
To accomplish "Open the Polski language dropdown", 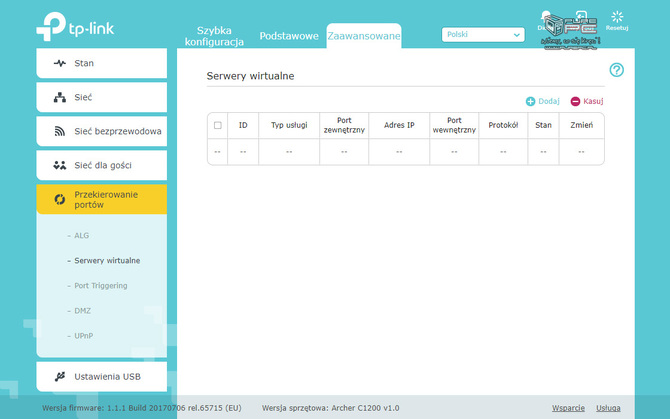I will (x=483, y=34).
